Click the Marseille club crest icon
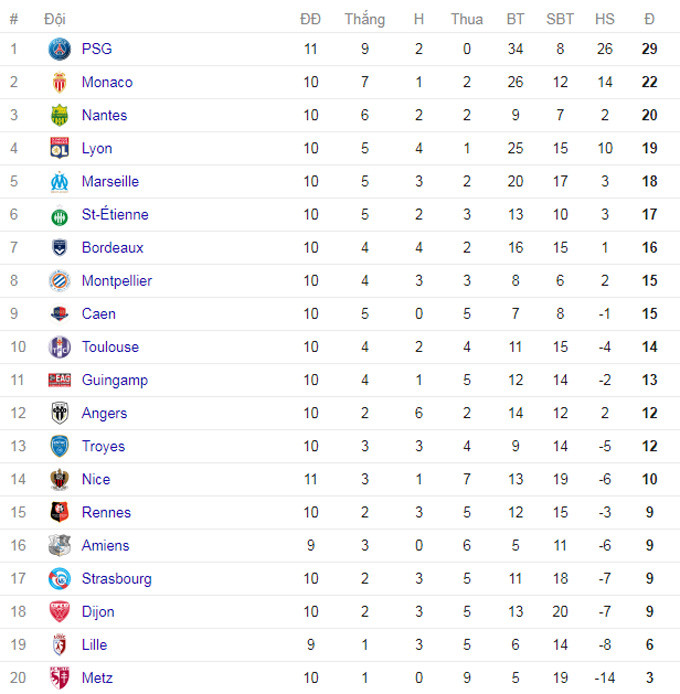 [59, 181]
